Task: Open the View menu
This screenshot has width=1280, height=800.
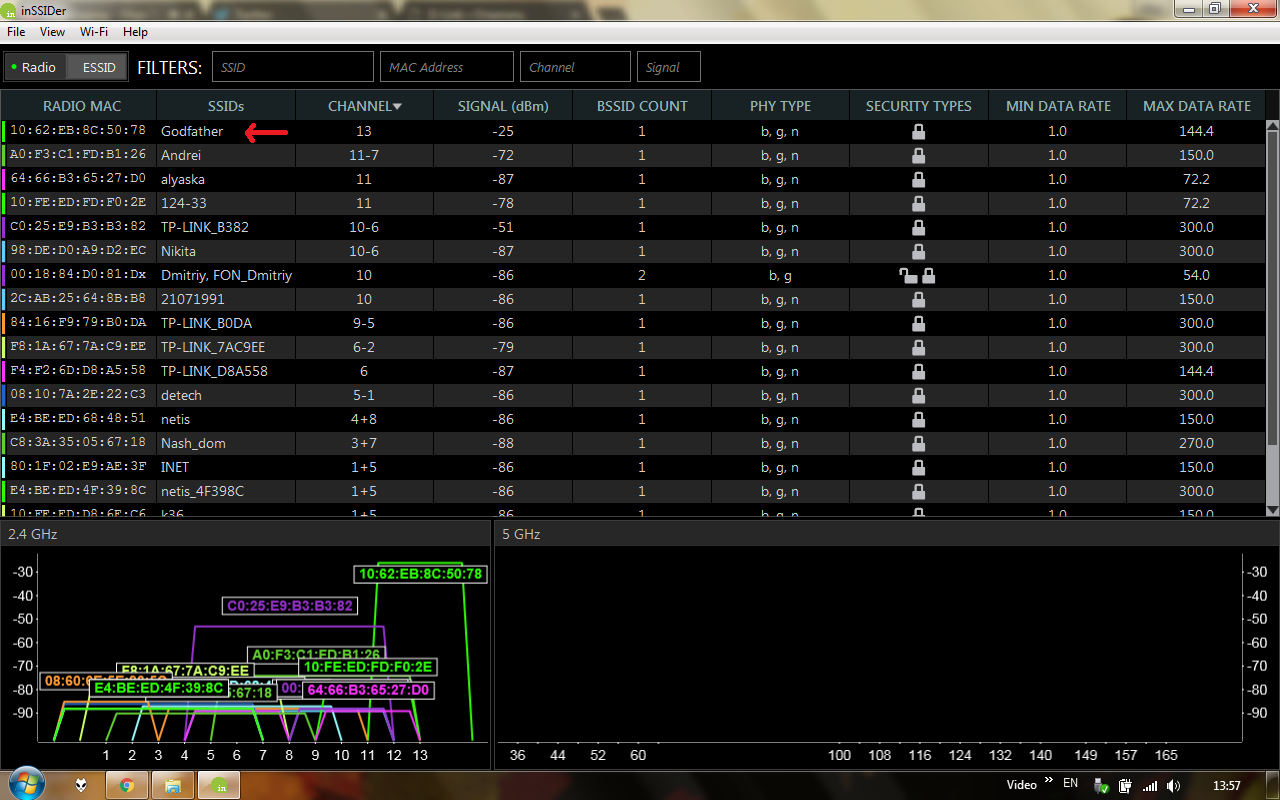Action: click(x=52, y=32)
